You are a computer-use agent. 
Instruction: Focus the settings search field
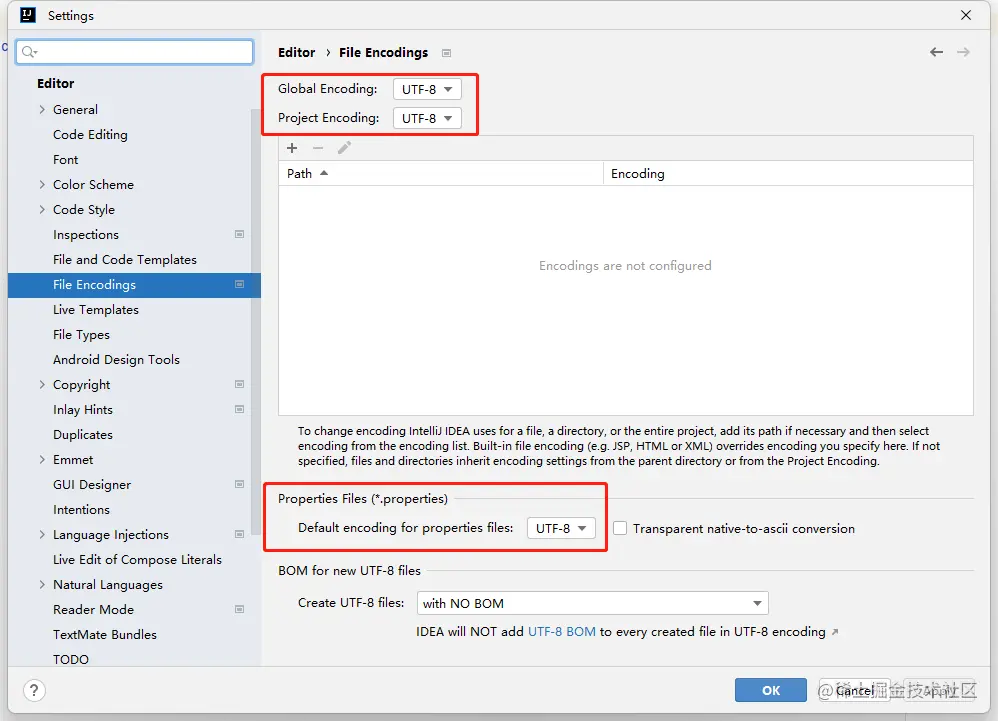135,52
